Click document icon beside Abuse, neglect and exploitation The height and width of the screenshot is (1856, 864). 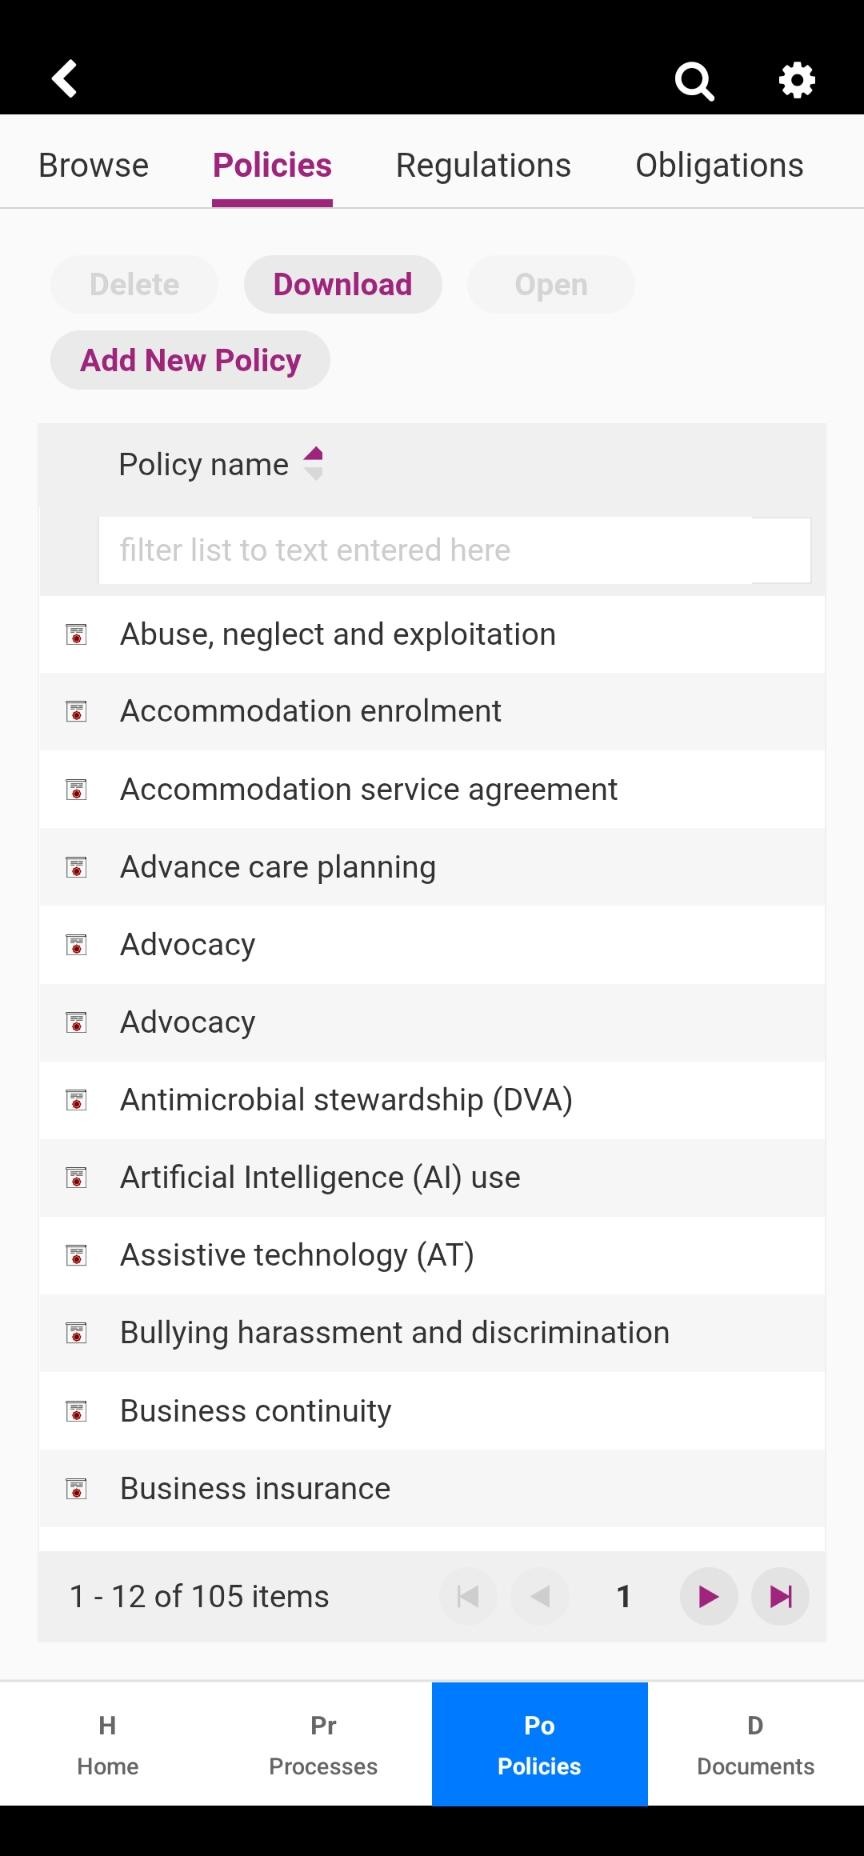[76, 635]
